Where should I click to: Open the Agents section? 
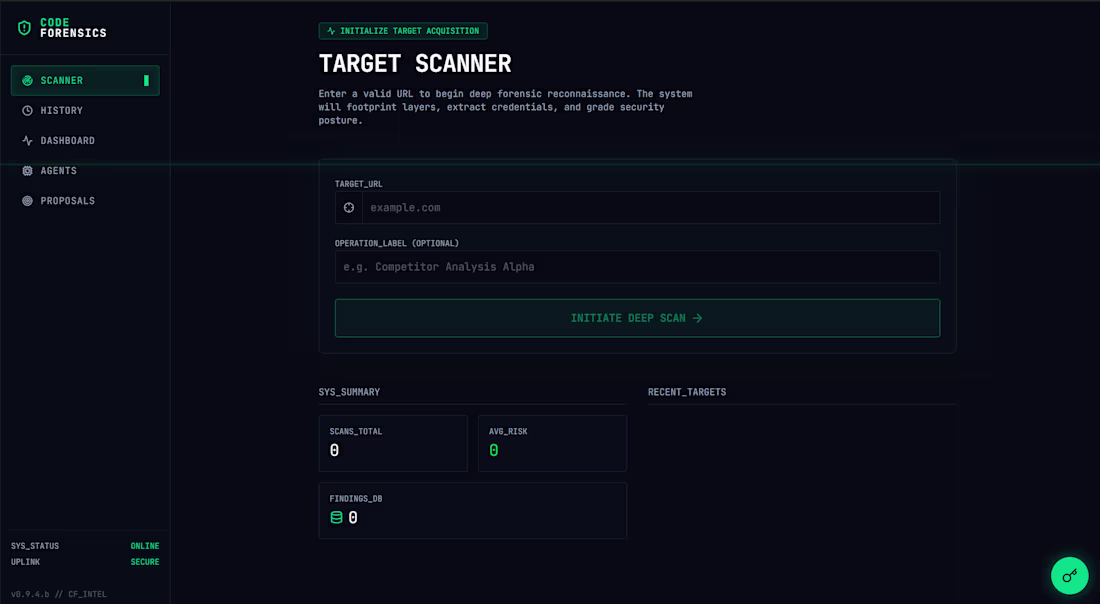coord(85,171)
